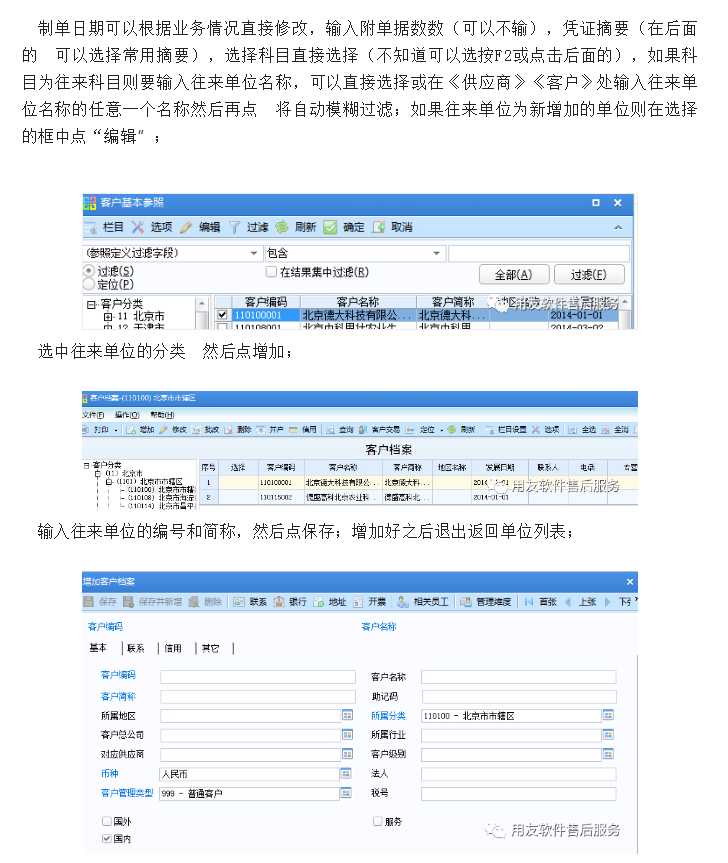
Task: Open 所属行业 reference picker
Action: pyautogui.click(x=608, y=735)
